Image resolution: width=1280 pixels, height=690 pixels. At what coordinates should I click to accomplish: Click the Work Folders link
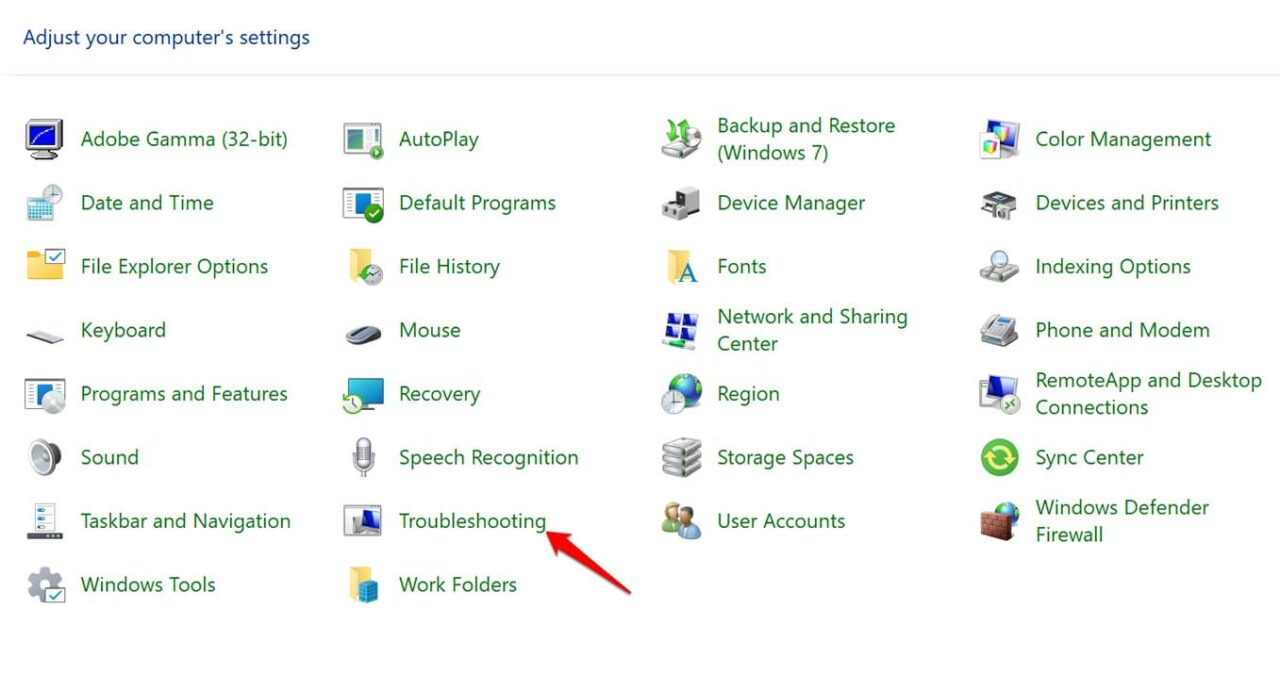coord(458,585)
